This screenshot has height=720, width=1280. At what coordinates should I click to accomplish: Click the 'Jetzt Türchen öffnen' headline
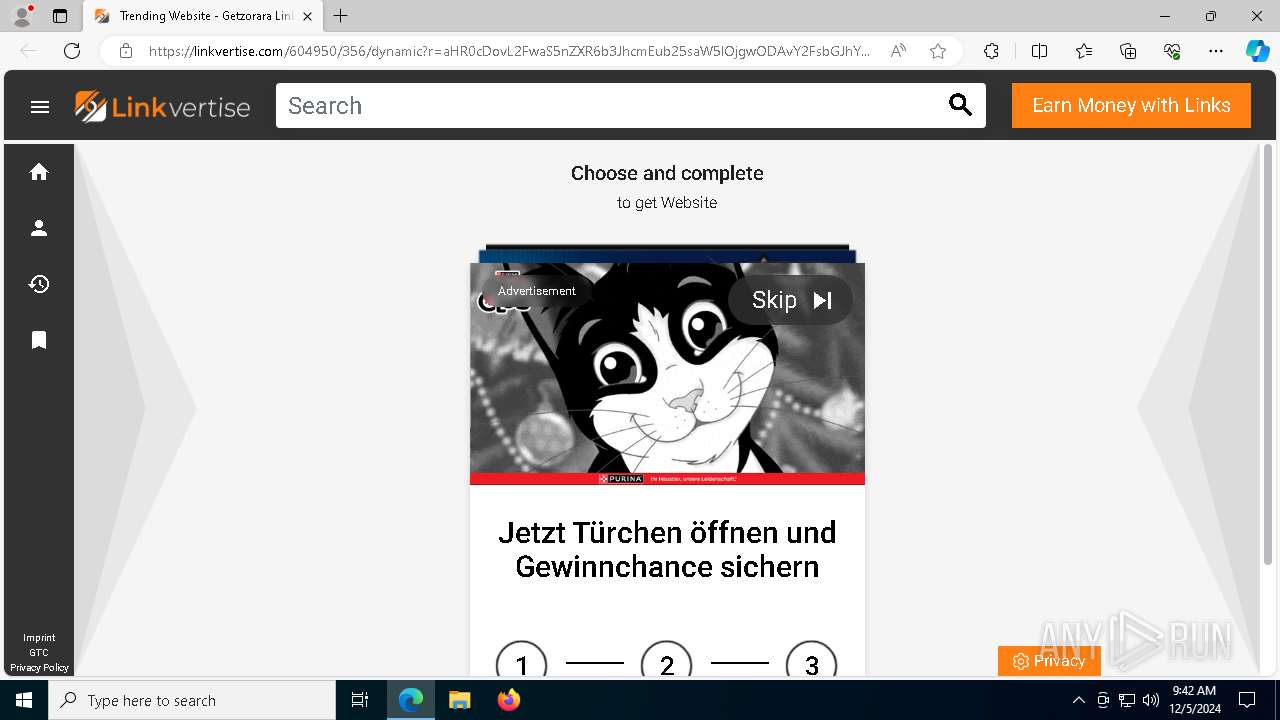[x=667, y=549]
